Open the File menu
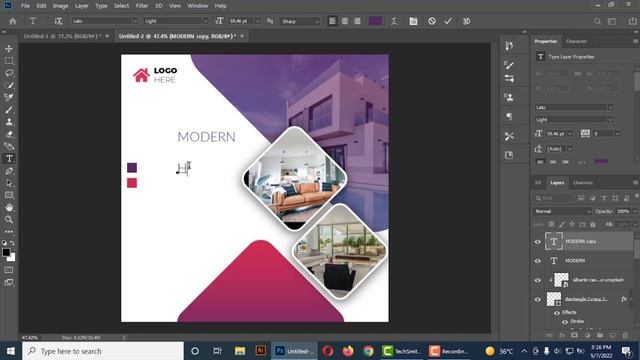This screenshot has width=640, height=360. pos(25,6)
